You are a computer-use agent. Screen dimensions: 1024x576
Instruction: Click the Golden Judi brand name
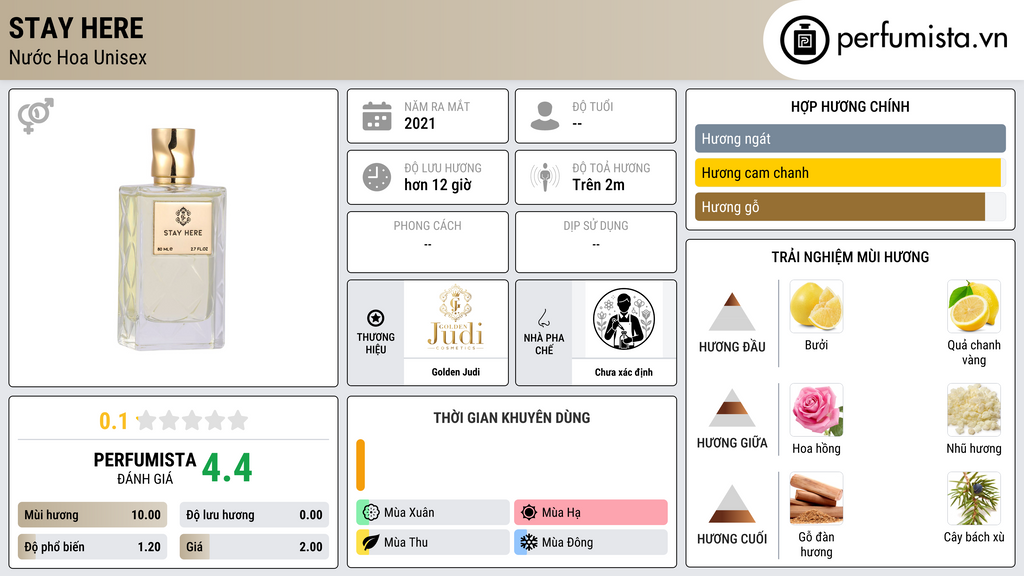click(x=456, y=372)
